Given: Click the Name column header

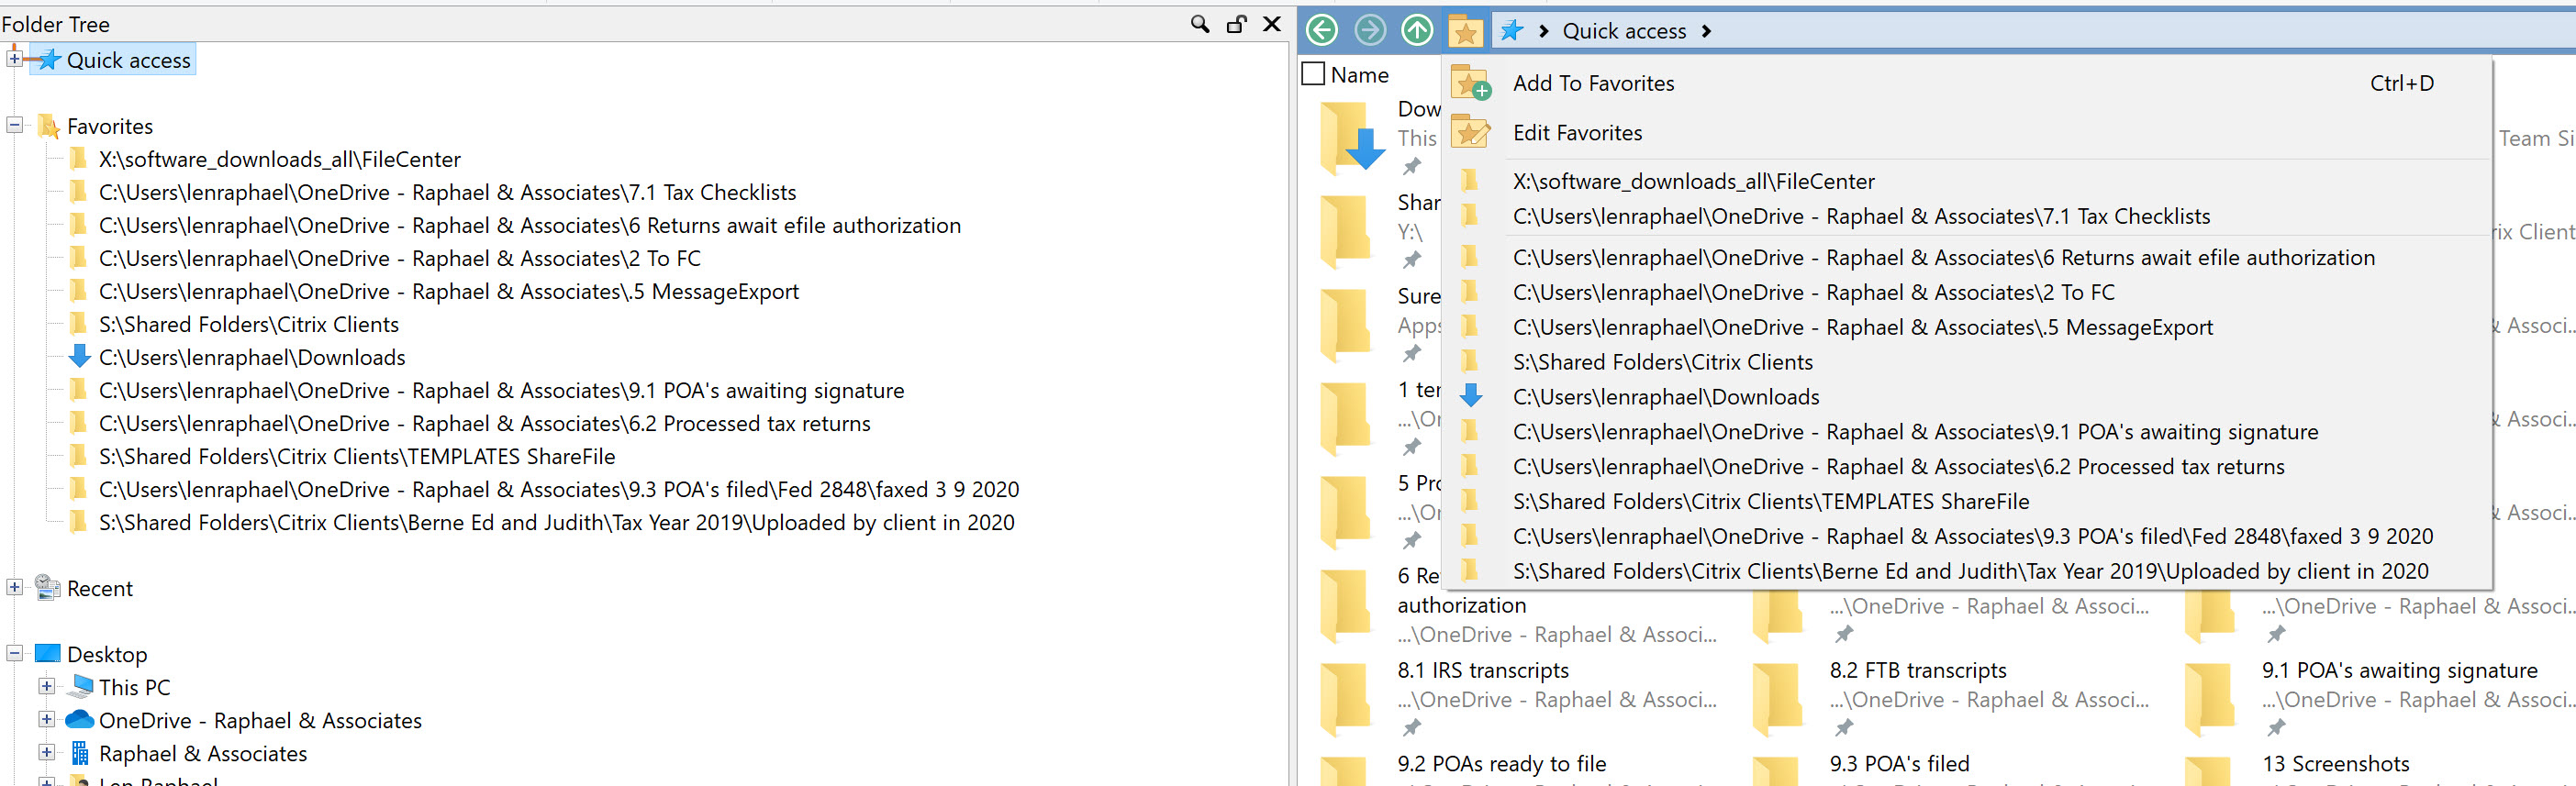Looking at the screenshot, I should [1359, 75].
